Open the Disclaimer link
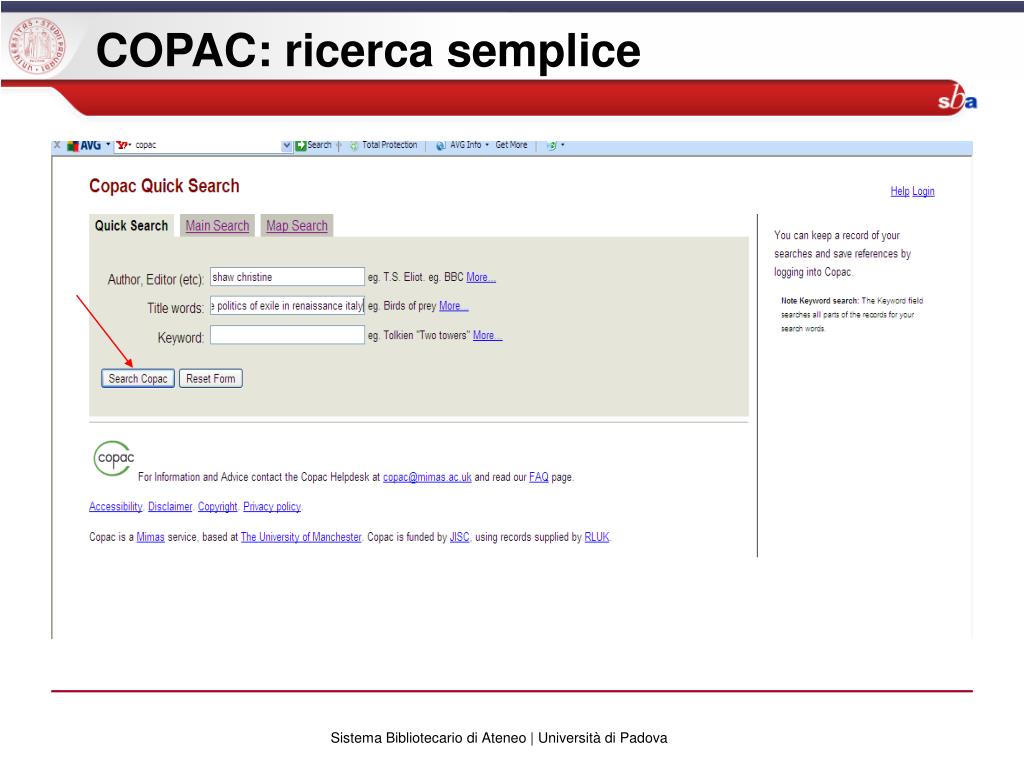1024x768 pixels. [x=170, y=507]
